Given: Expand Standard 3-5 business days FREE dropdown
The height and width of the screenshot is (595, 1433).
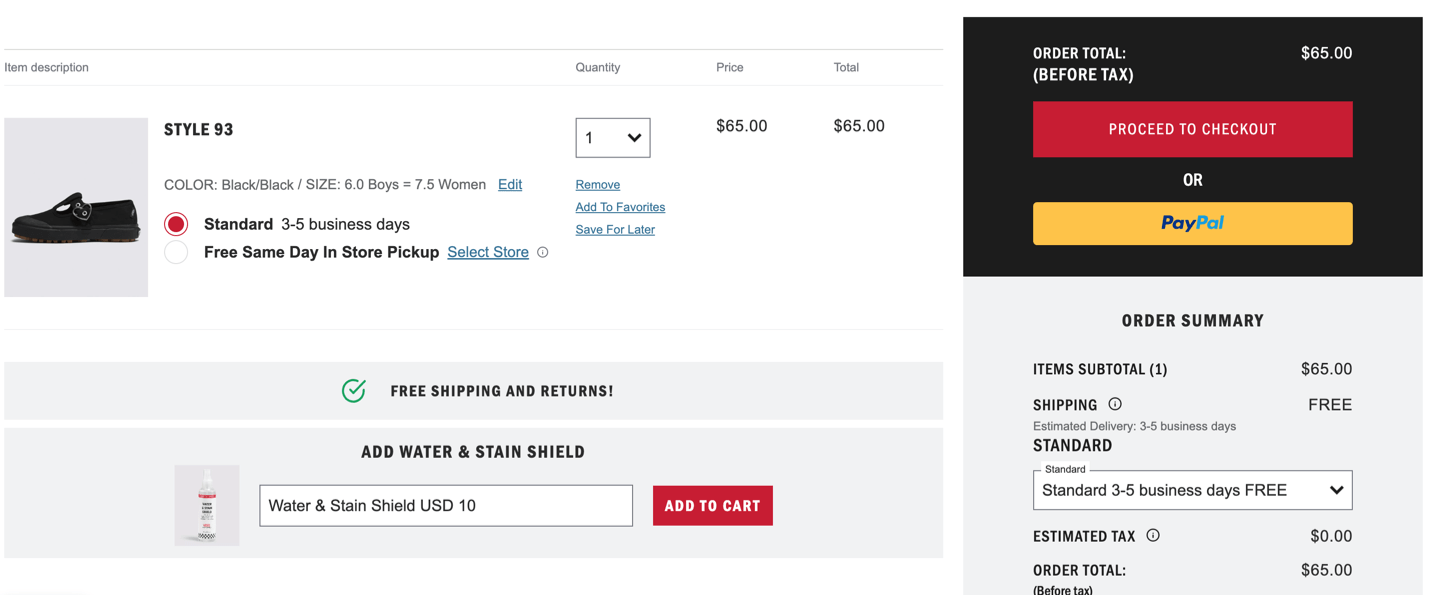Looking at the screenshot, I should (1192, 490).
